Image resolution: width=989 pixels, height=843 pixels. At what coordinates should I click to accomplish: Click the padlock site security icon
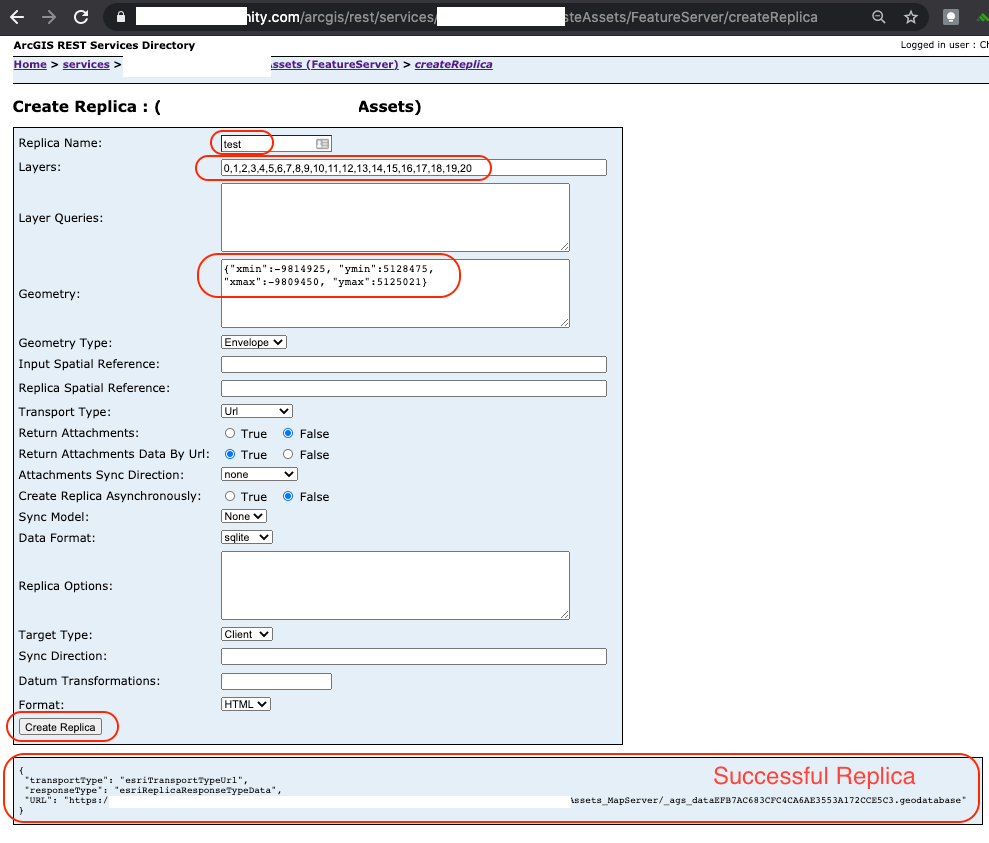120,17
